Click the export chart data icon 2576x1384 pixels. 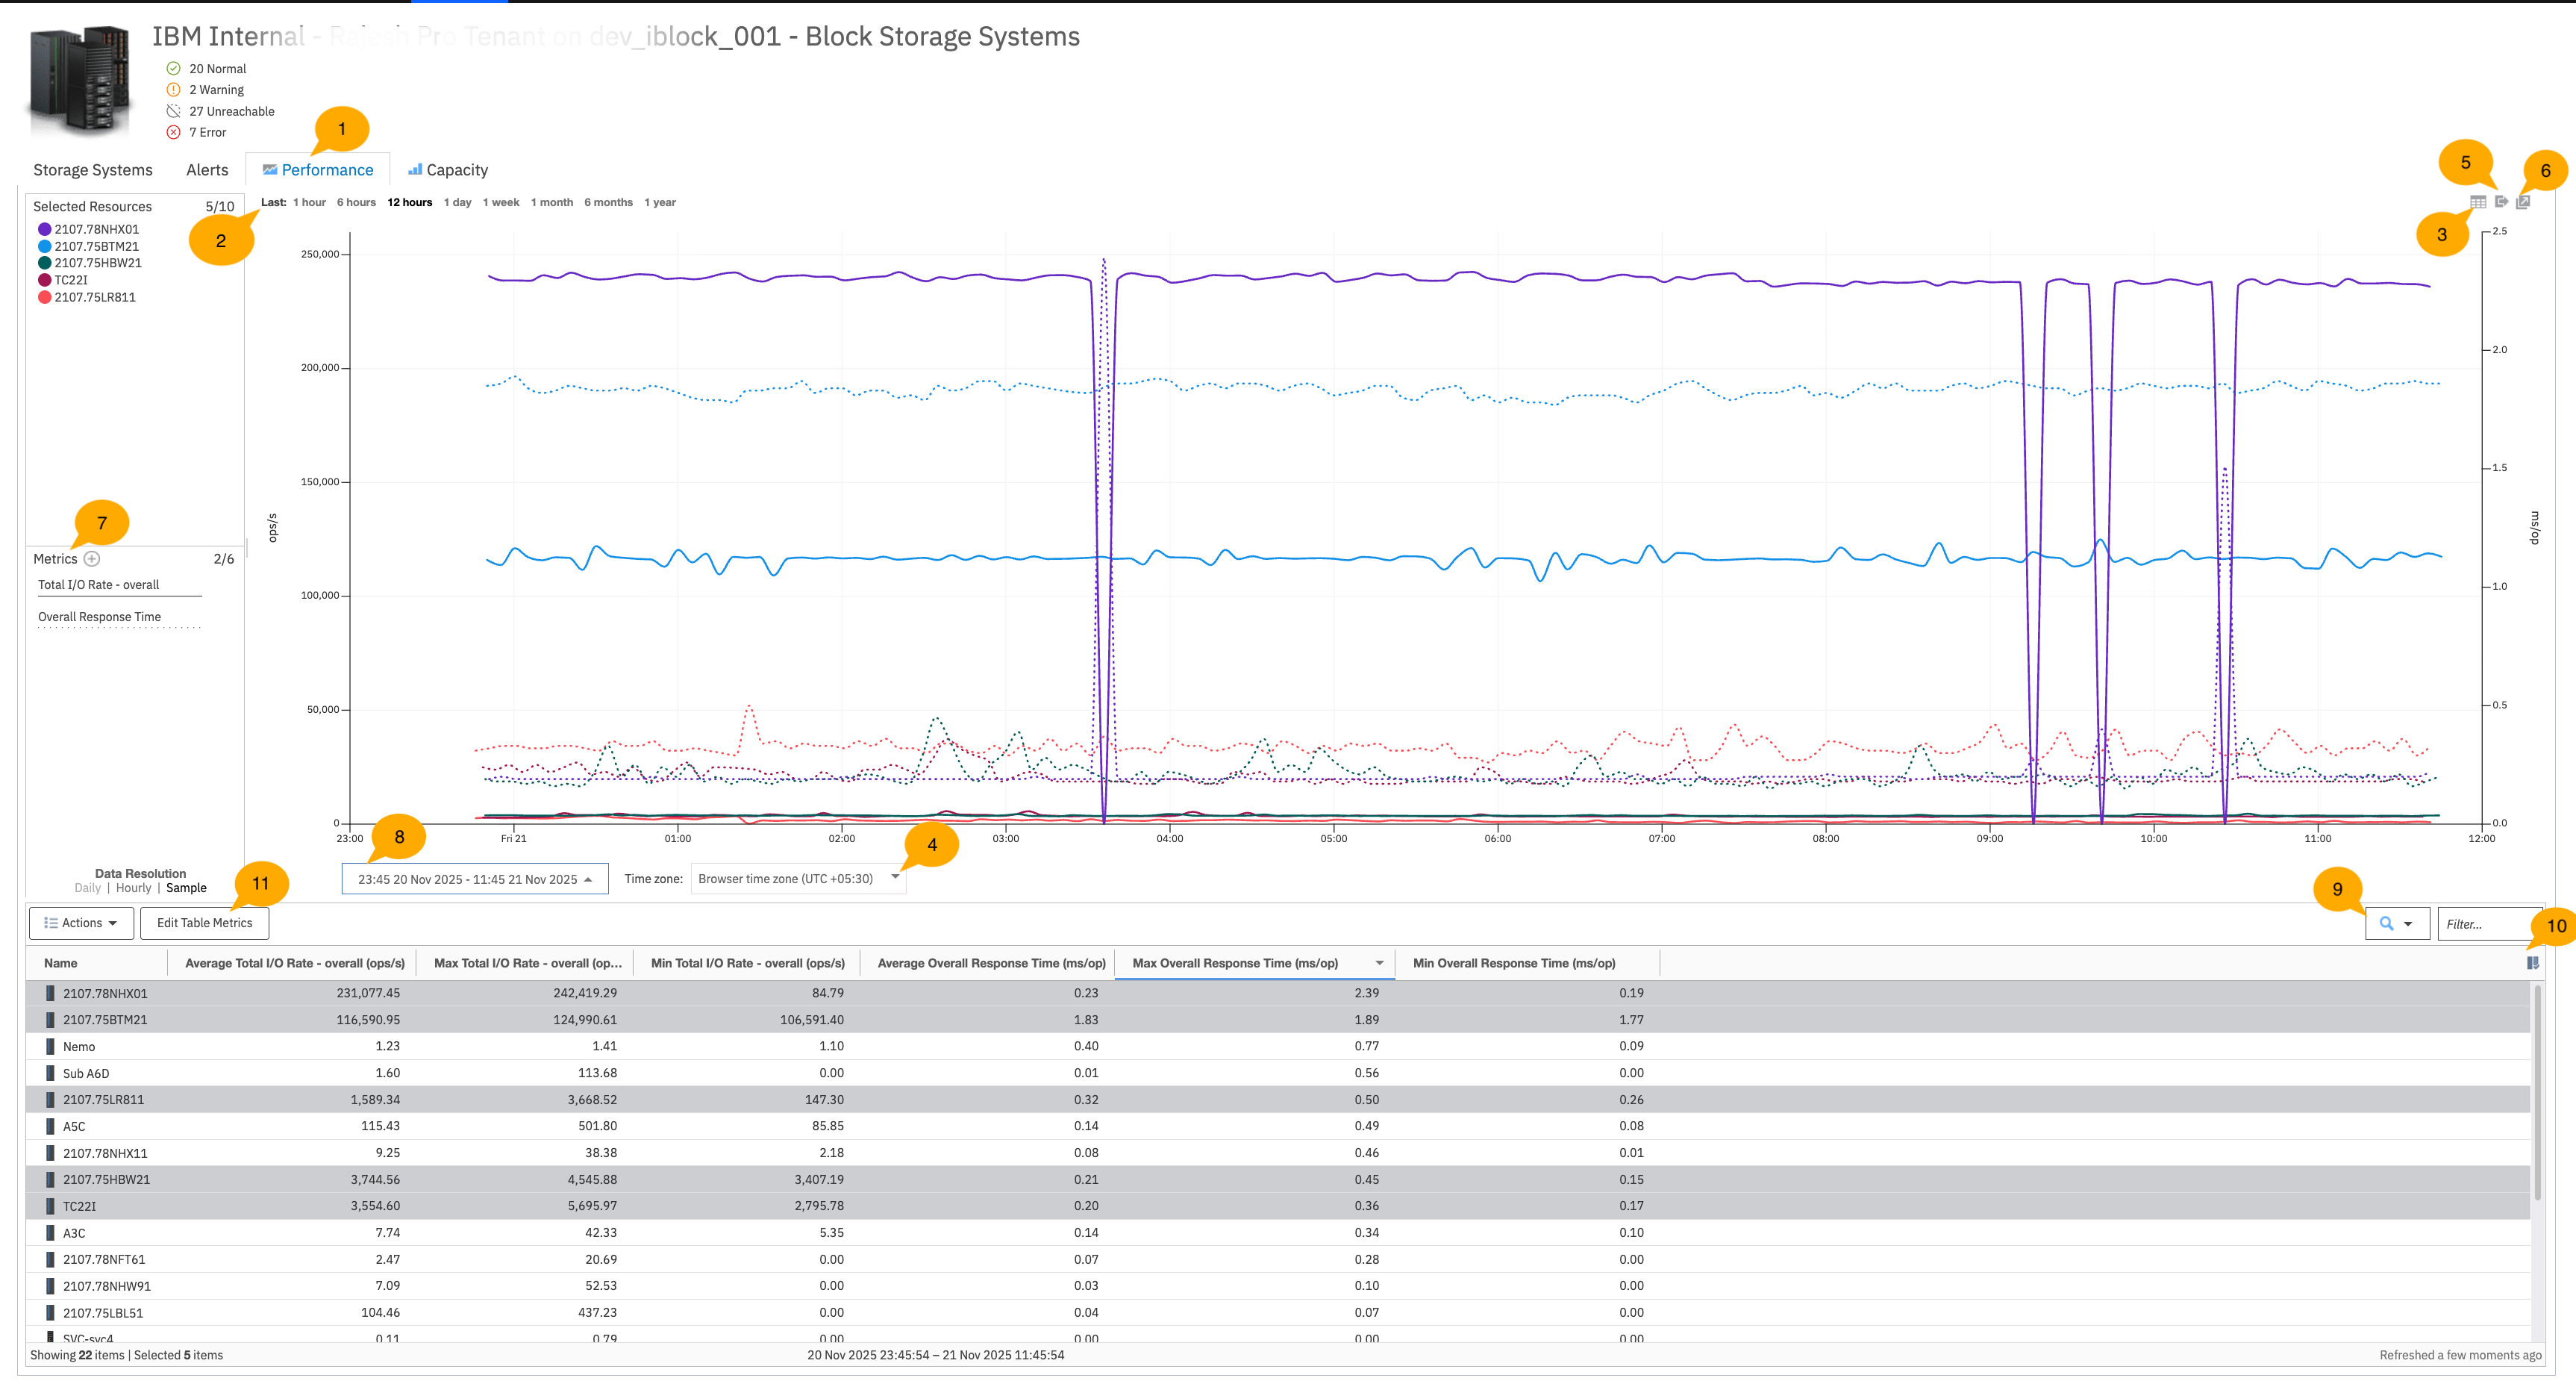click(2501, 202)
